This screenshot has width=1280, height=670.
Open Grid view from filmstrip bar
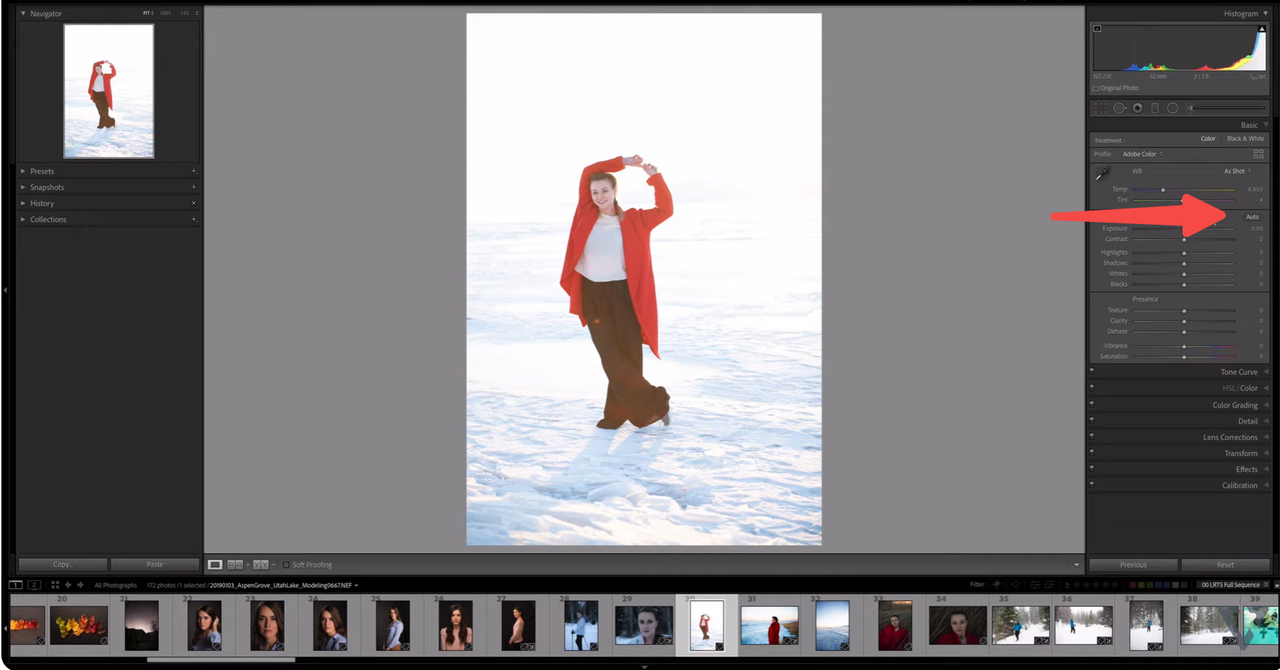[x=55, y=585]
